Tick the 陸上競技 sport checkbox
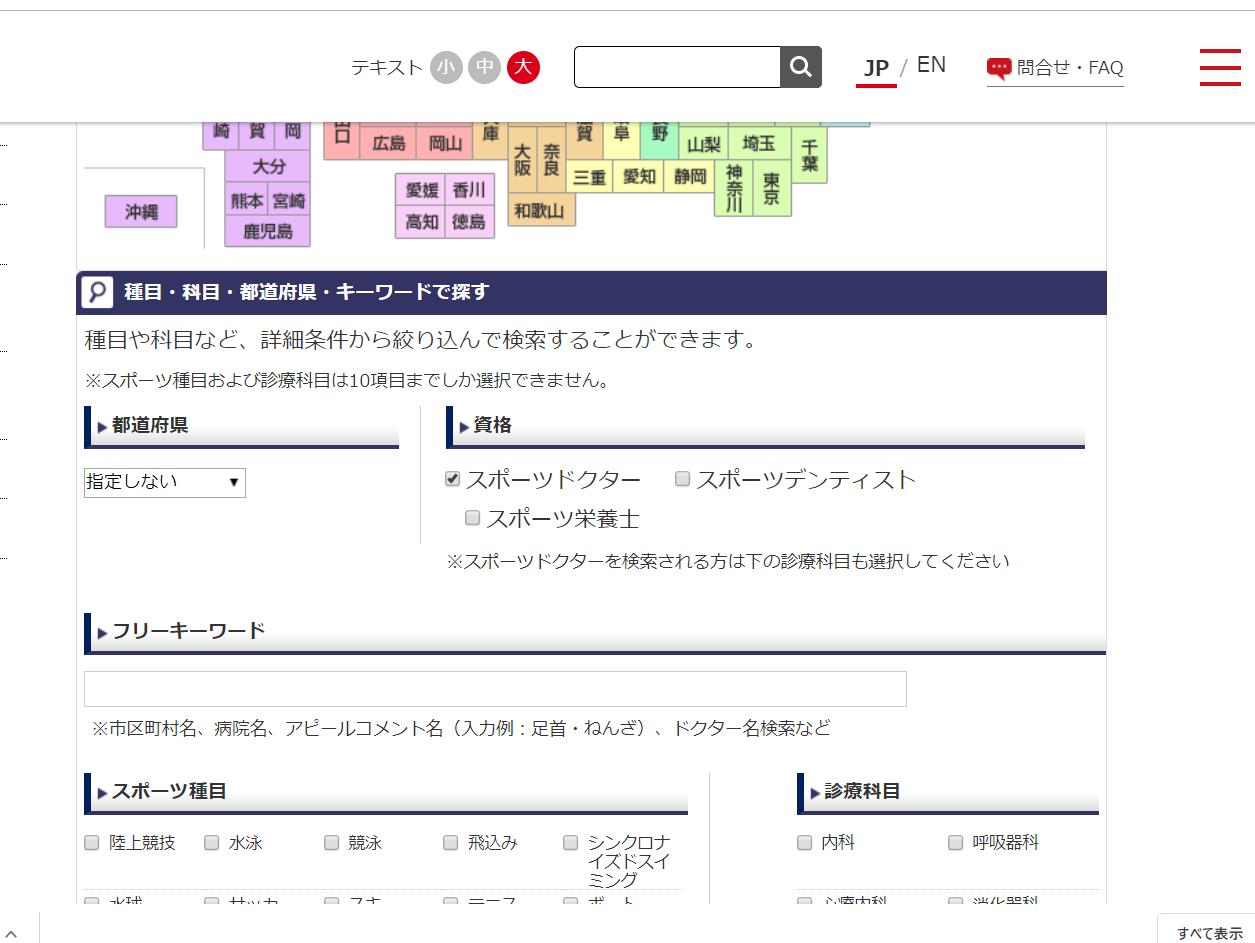The height and width of the screenshot is (943, 1255). click(x=92, y=843)
